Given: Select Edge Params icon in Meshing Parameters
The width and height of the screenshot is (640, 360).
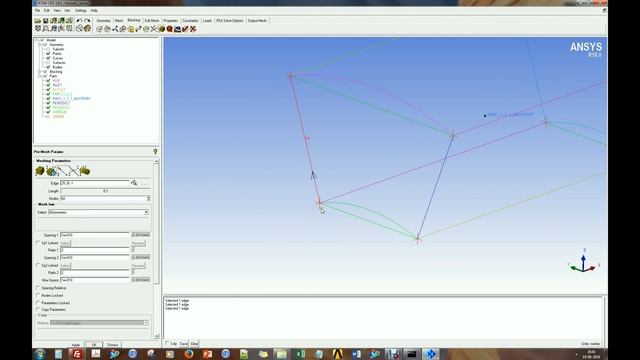Looking at the screenshot, I should tap(62, 171).
